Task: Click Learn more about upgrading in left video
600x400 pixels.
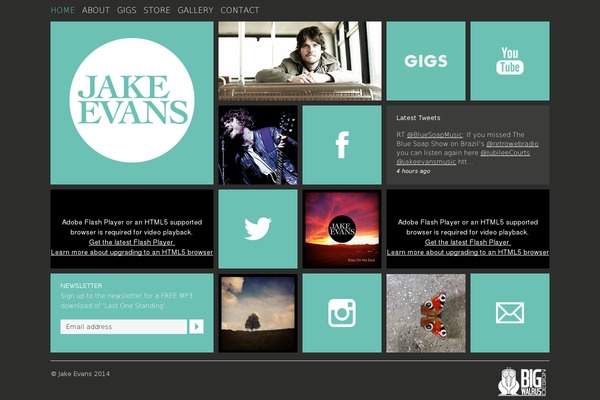Action: pos(132,252)
